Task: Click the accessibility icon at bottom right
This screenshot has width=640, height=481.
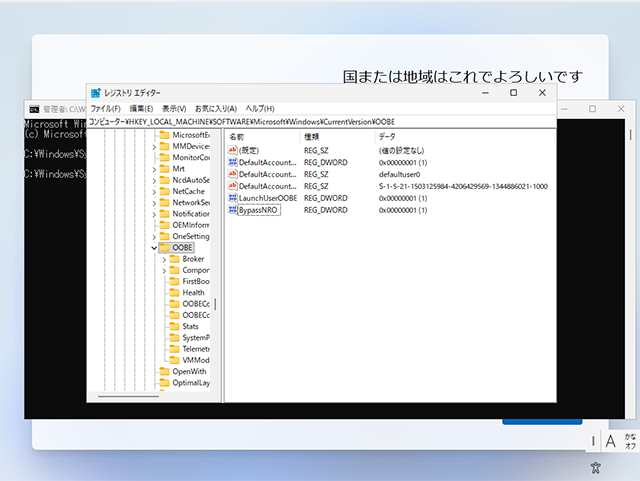Action: [x=595, y=467]
